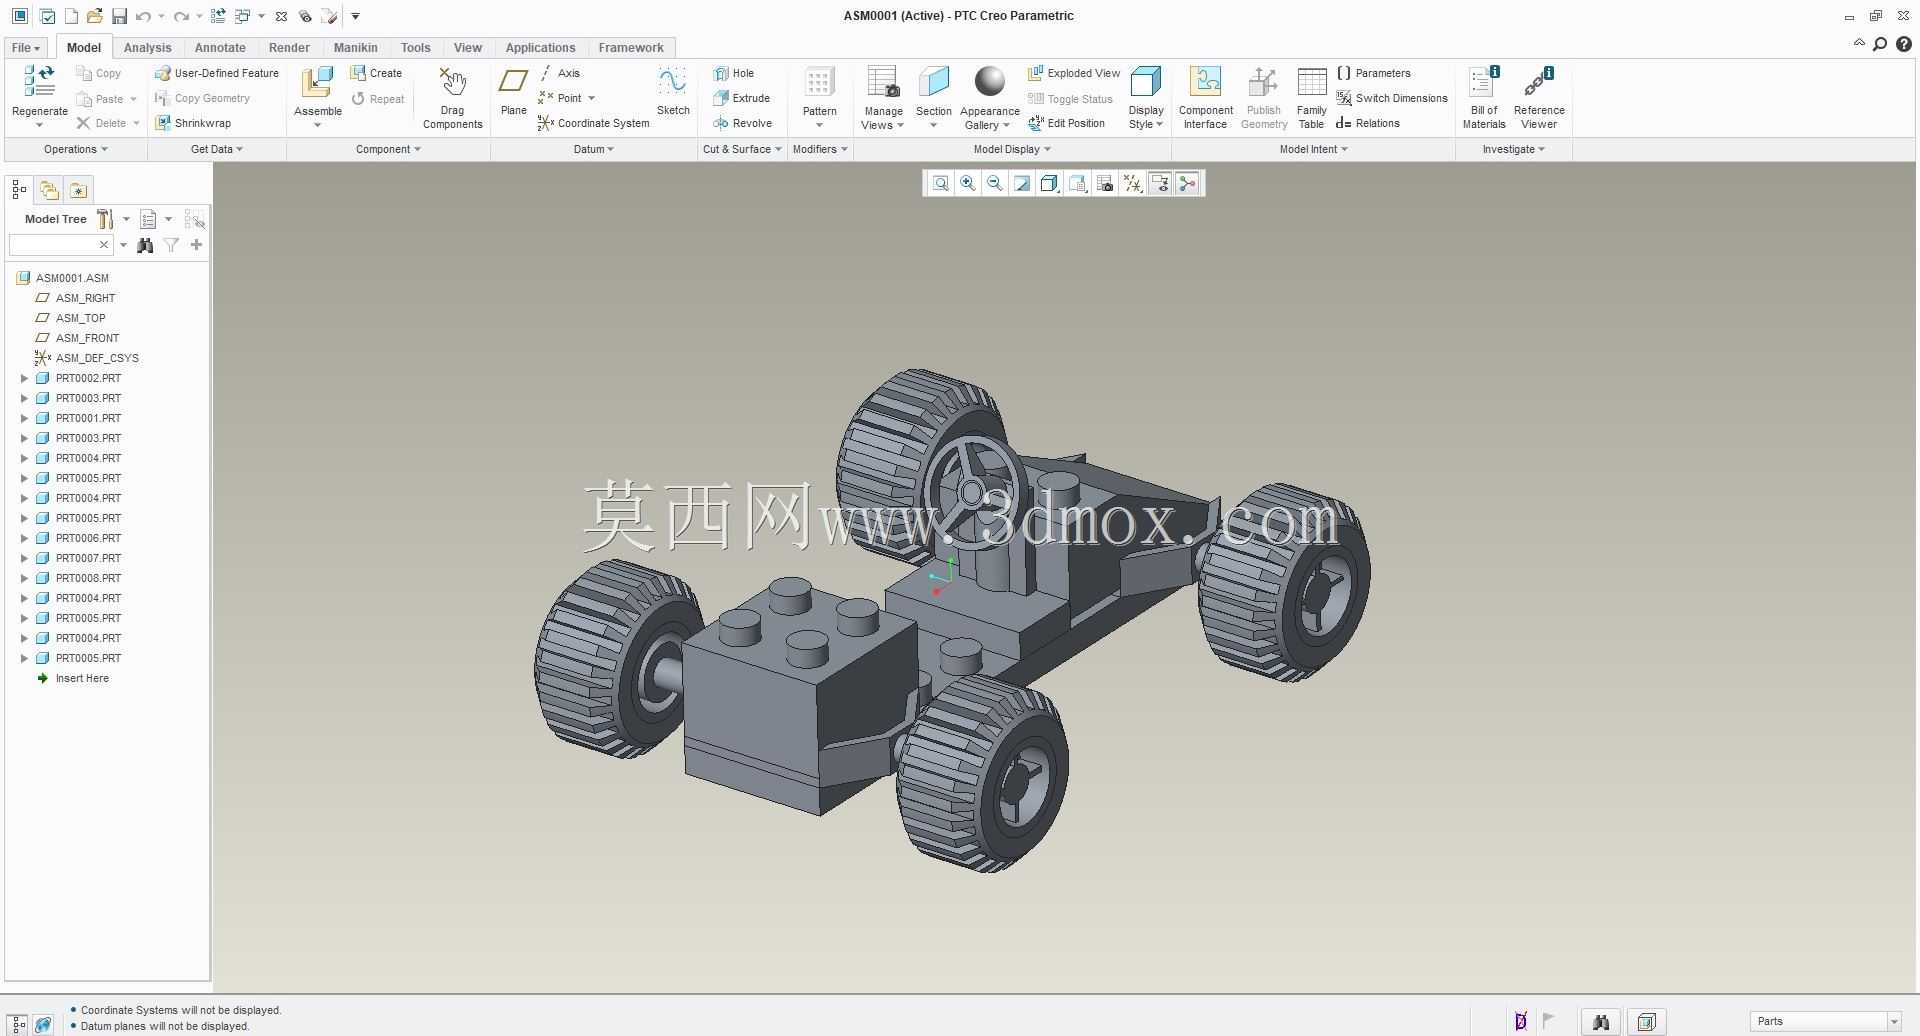Click Switch Dimensions
Viewport: 1920px width, 1036px height.
coord(1392,98)
